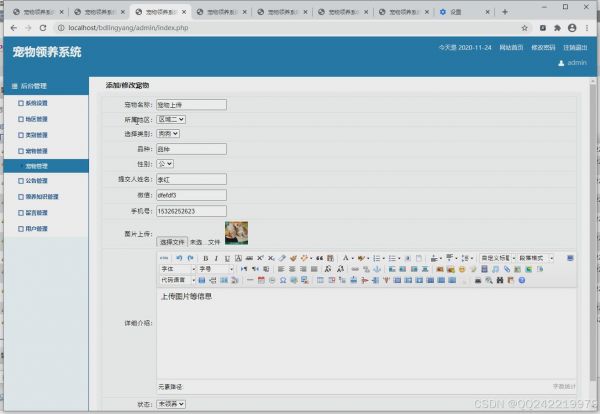
Task: Insert date with the calendar icon
Action: 261,280
